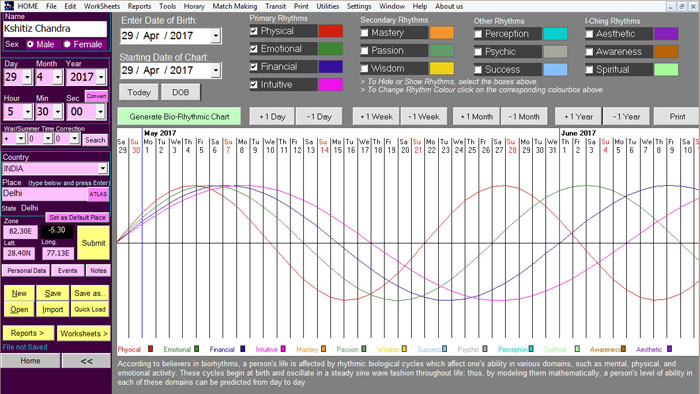Click the Aesthetic legend purple square
Image resolution: width=700 pixels, height=394 pixels.
pos(669,349)
